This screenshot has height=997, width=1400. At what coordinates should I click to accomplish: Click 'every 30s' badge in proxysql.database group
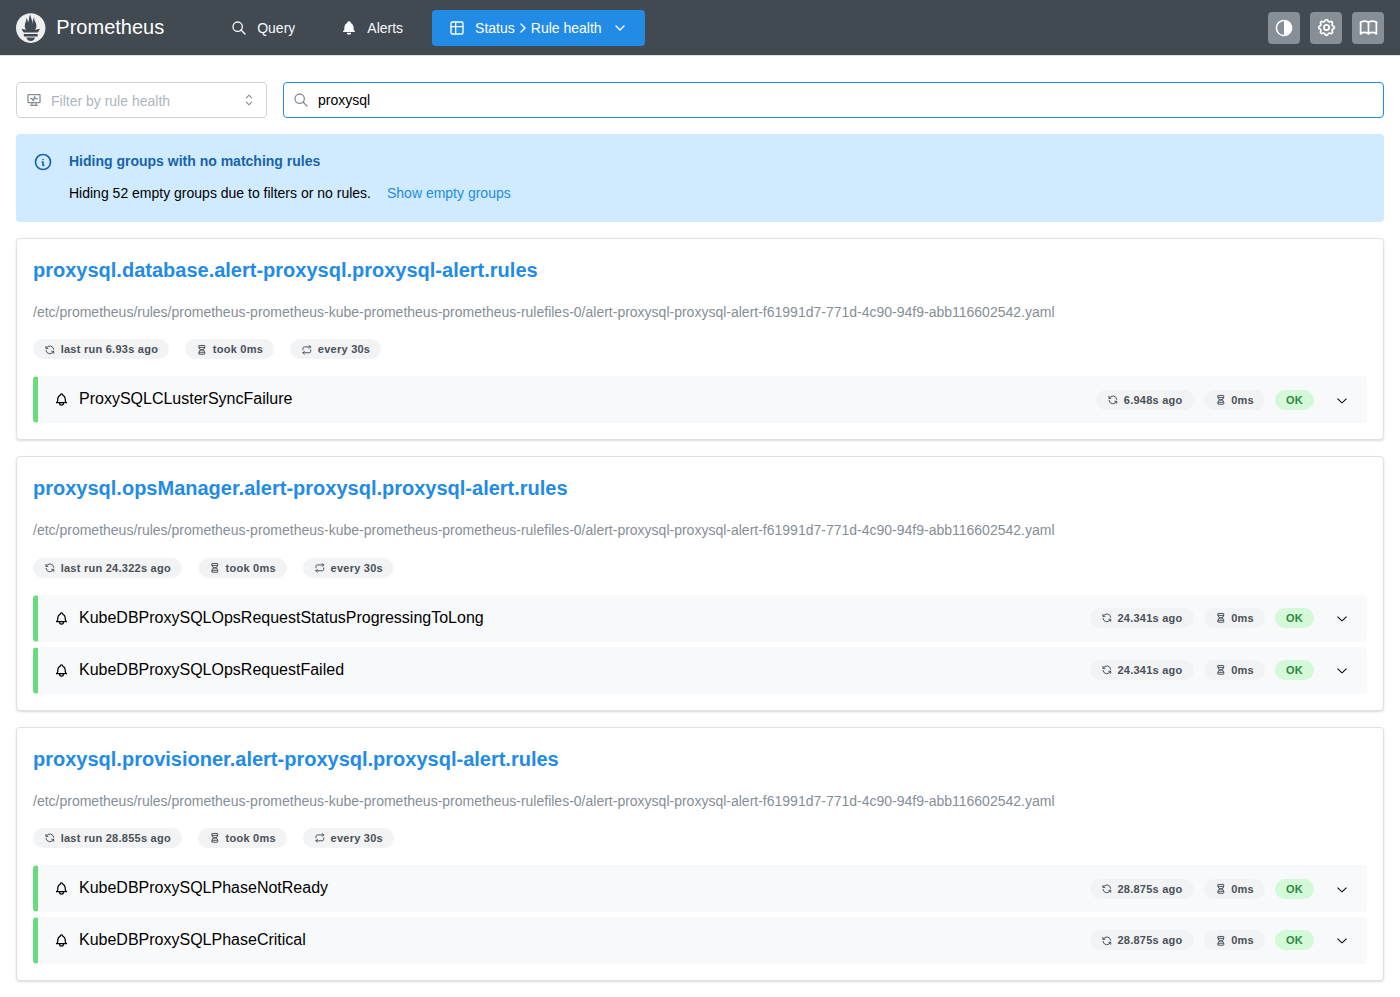(335, 349)
